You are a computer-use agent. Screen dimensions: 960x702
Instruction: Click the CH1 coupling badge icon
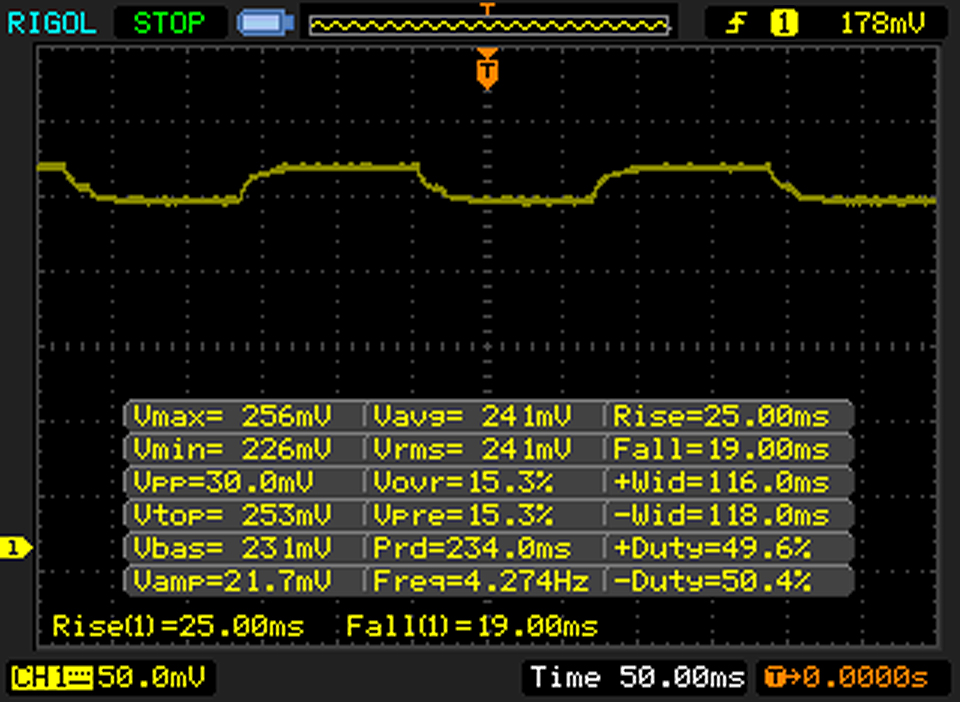[52, 678]
